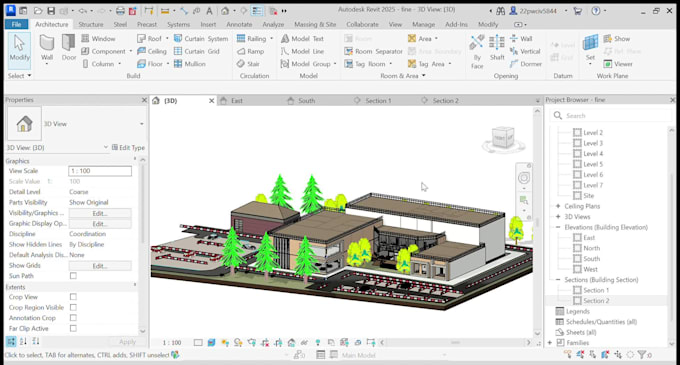Toggle the Sun Path checkbox
The width and height of the screenshot is (680, 365).
tap(73, 276)
